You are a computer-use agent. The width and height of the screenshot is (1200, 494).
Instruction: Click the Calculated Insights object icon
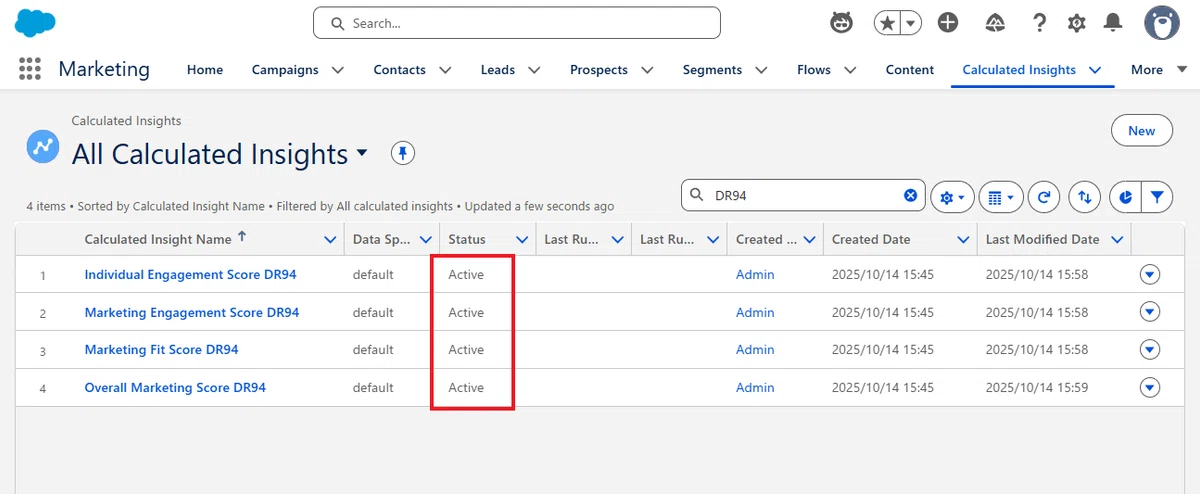point(43,147)
